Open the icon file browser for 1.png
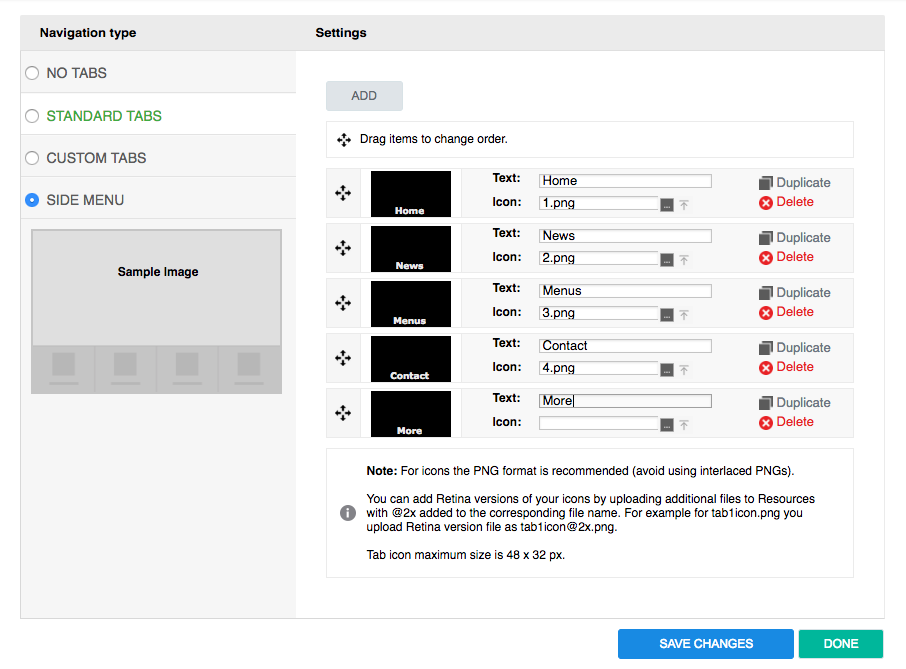906x669 pixels. [x=667, y=205]
